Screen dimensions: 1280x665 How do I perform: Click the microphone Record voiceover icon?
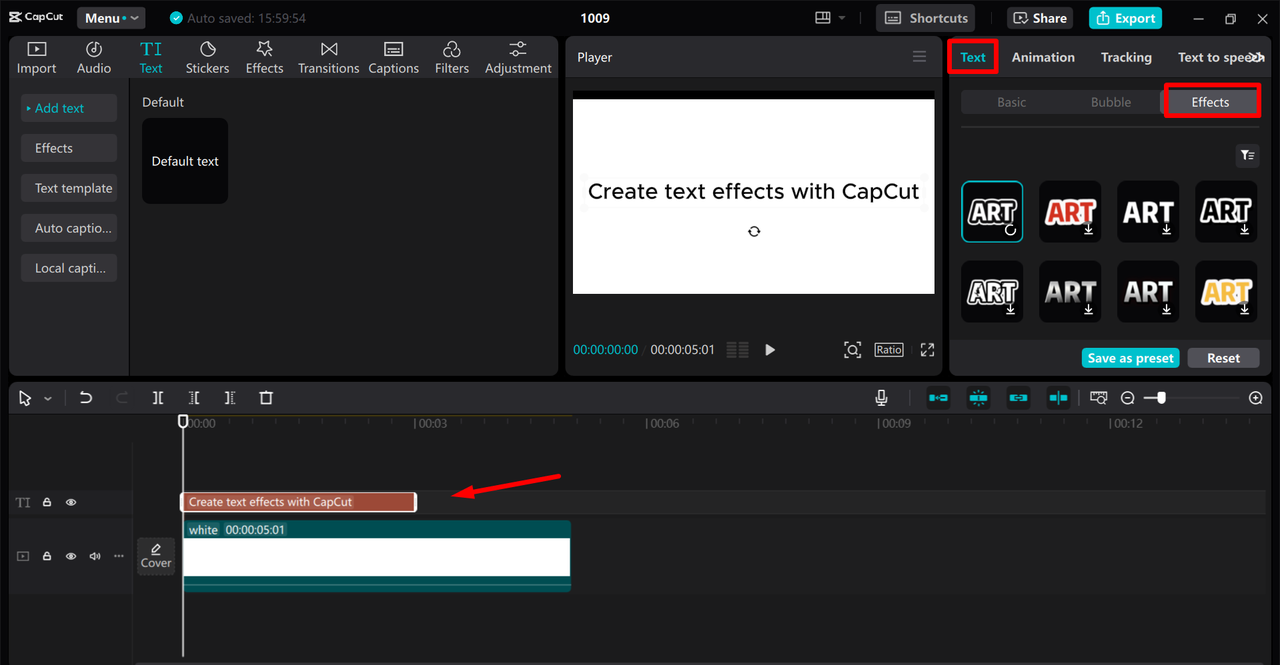881,398
